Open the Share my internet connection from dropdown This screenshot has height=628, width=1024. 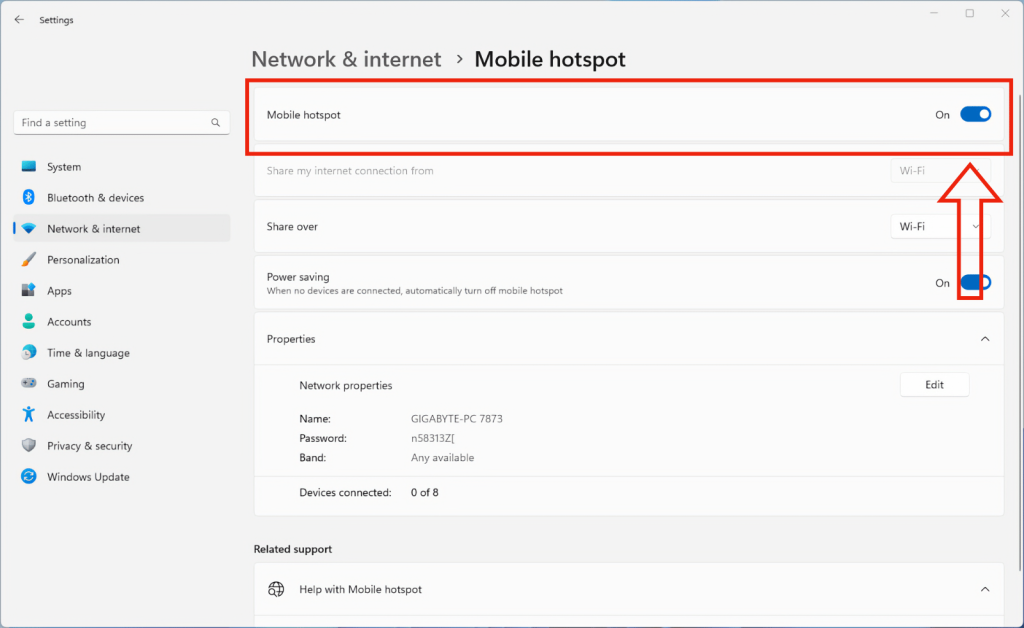940,171
